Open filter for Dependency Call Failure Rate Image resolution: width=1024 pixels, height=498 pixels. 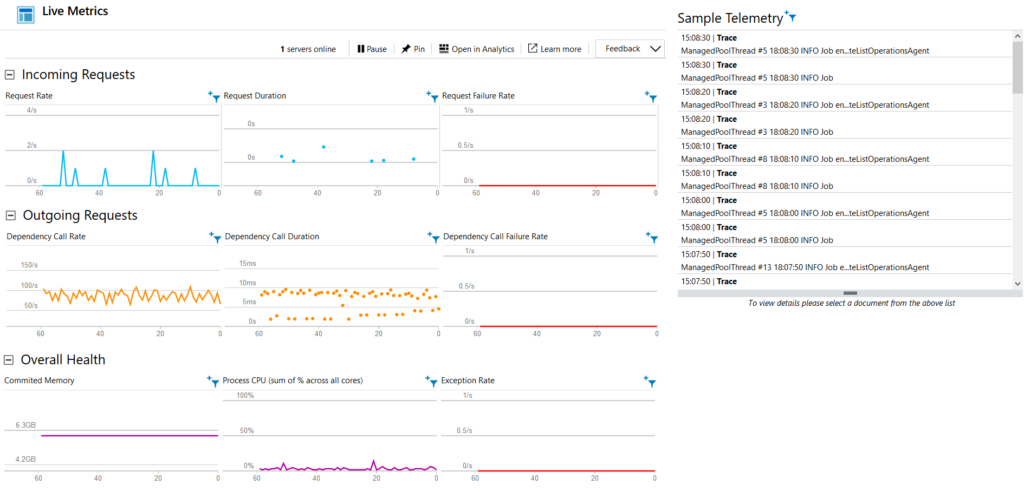[x=651, y=238]
